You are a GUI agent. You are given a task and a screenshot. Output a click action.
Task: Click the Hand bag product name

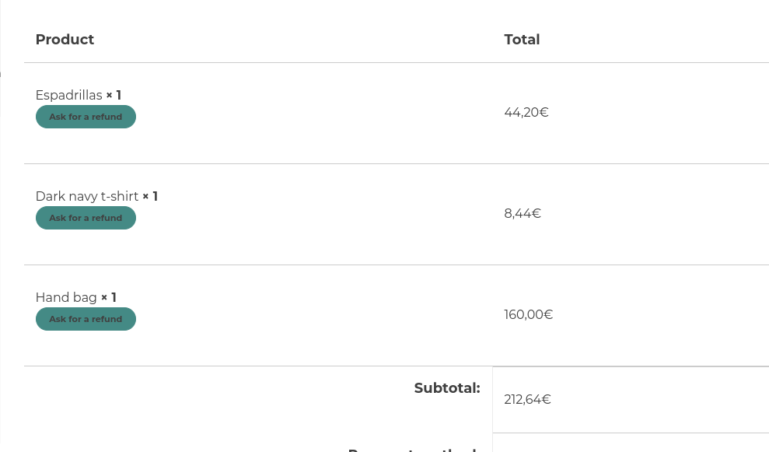point(66,297)
